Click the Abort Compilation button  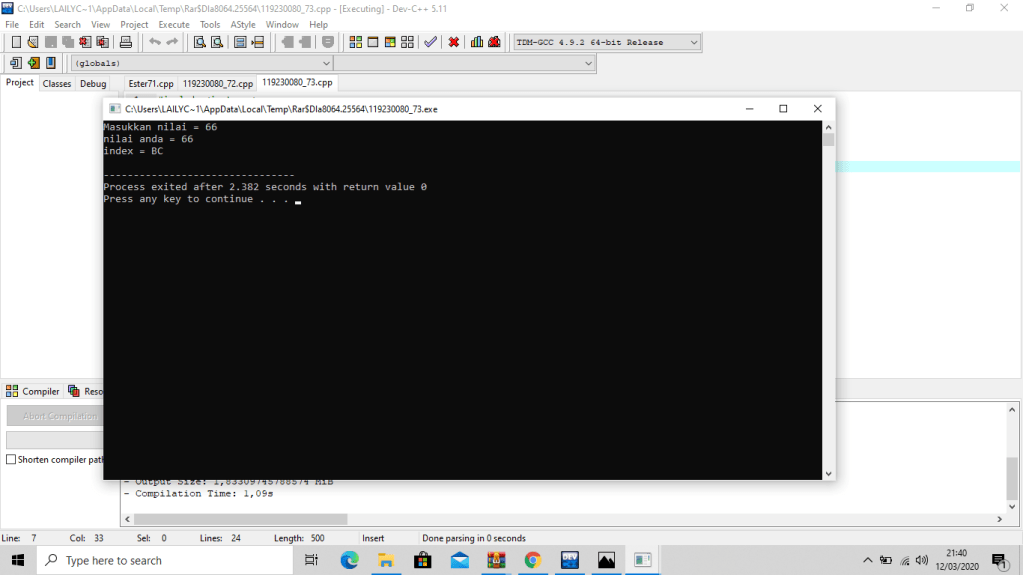click(55, 416)
